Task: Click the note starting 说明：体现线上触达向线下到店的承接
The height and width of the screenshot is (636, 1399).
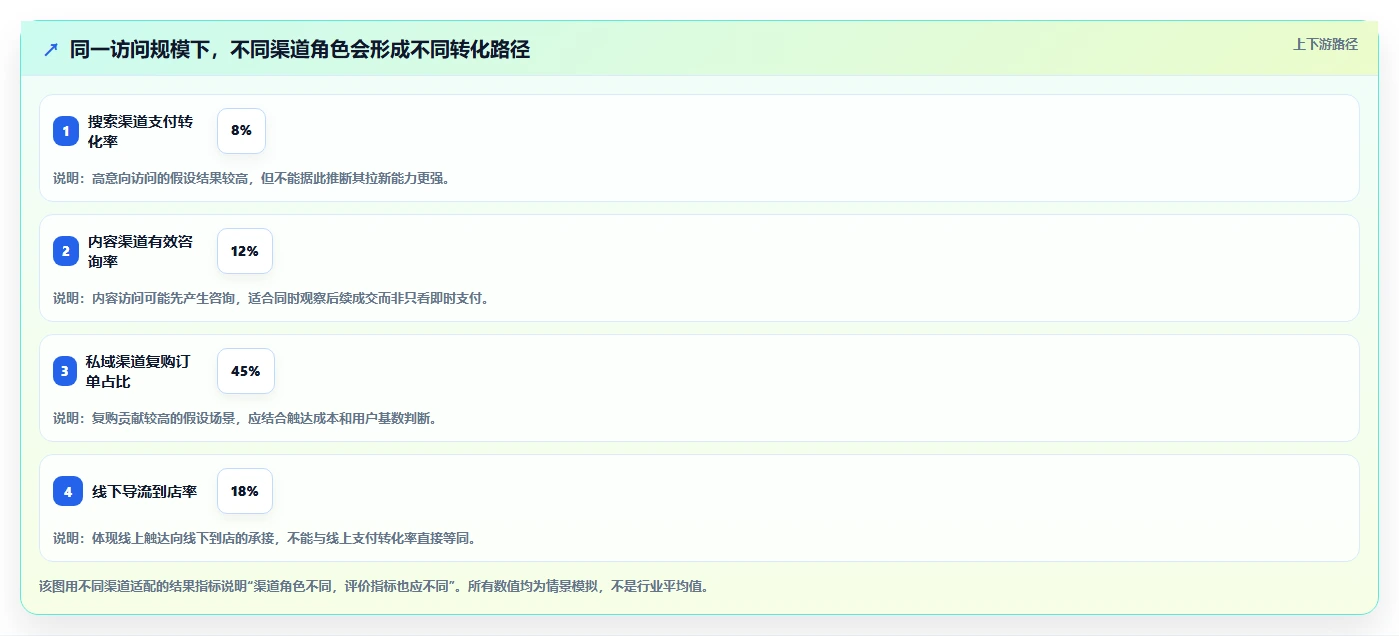Action: (x=264, y=538)
